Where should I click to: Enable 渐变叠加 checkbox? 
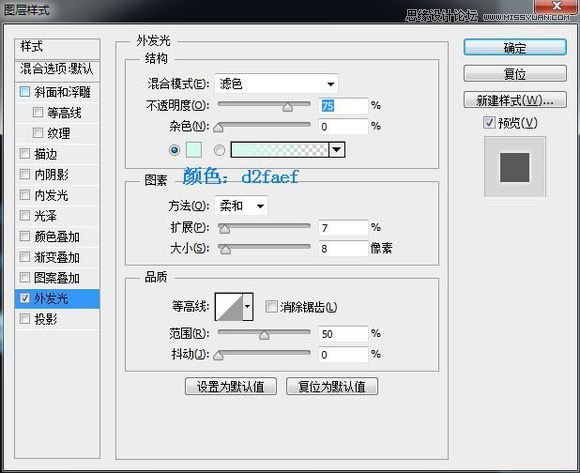[25, 257]
